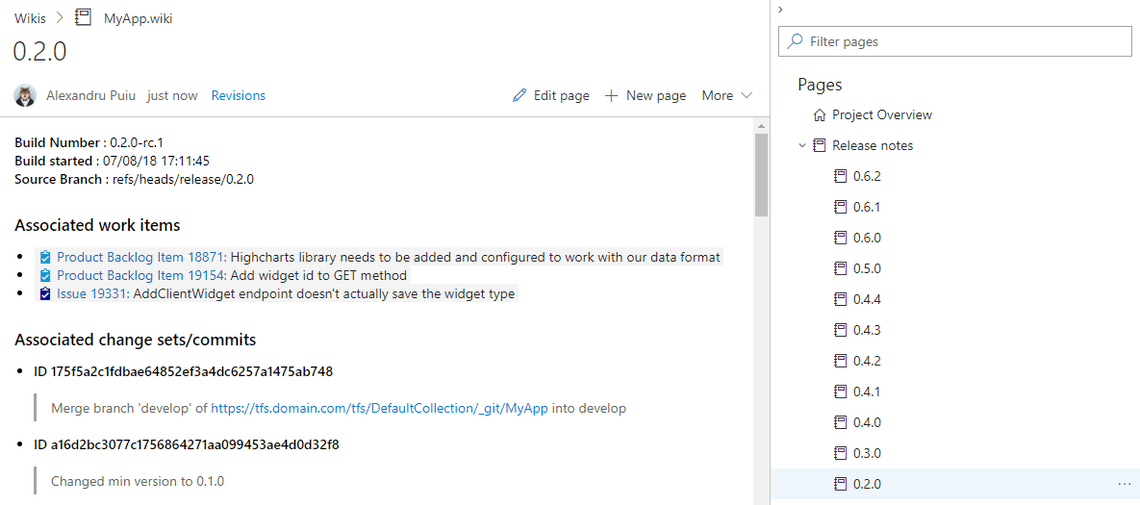
Task: Open the MyApp.wiki breadcrumb
Action: click(x=138, y=19)
